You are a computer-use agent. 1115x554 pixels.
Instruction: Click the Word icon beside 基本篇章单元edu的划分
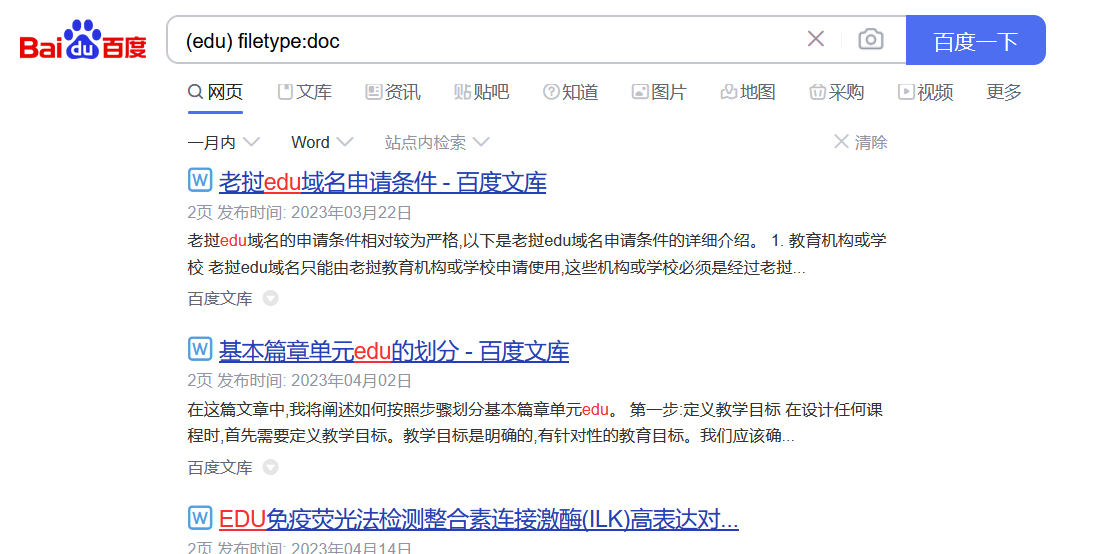point(200,349)
